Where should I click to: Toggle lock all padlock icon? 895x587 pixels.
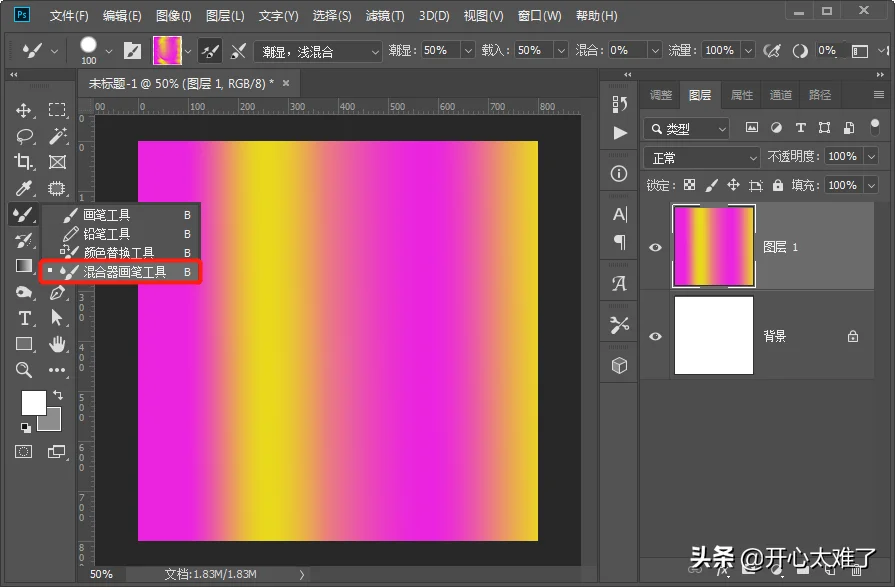[x=777, y=185]
